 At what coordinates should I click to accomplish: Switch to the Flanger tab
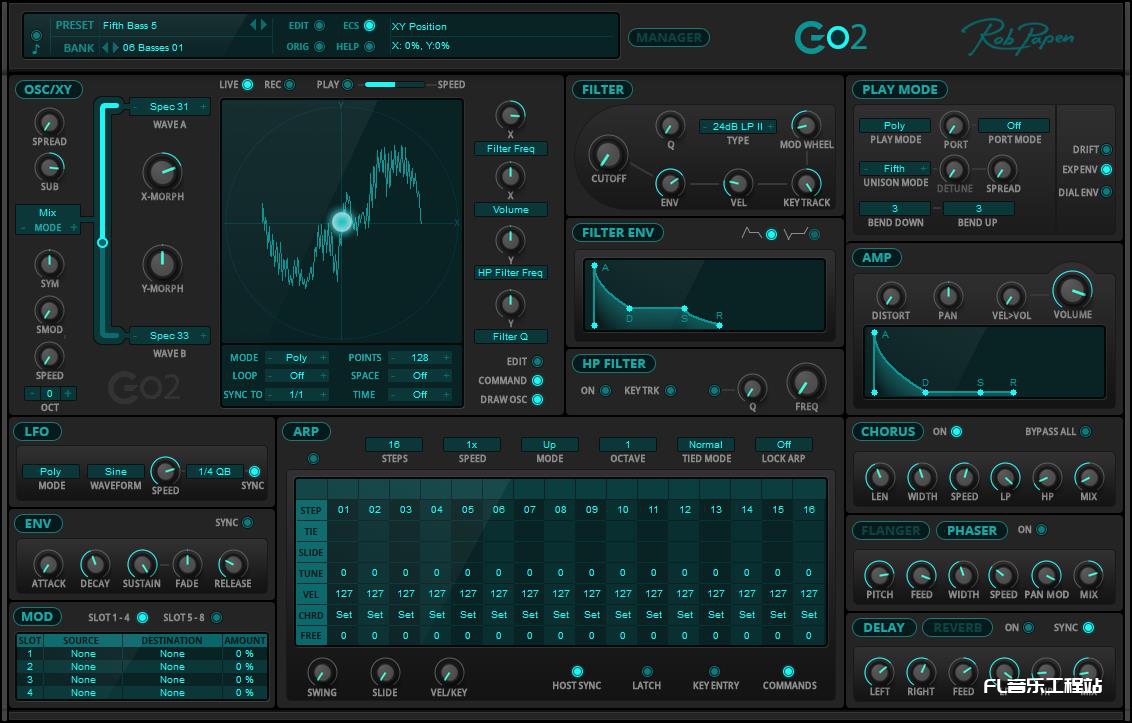[890, 531]
